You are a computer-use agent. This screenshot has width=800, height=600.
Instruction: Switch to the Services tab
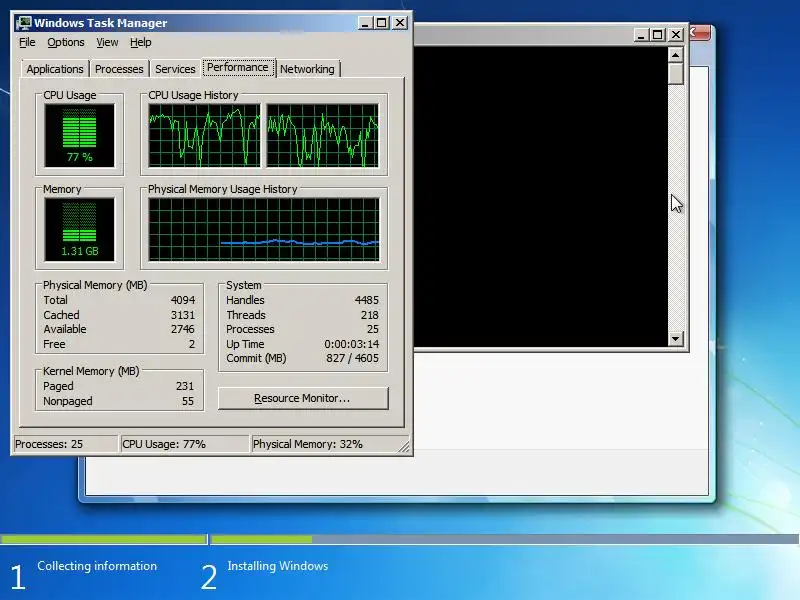click(x=175, y=69)
